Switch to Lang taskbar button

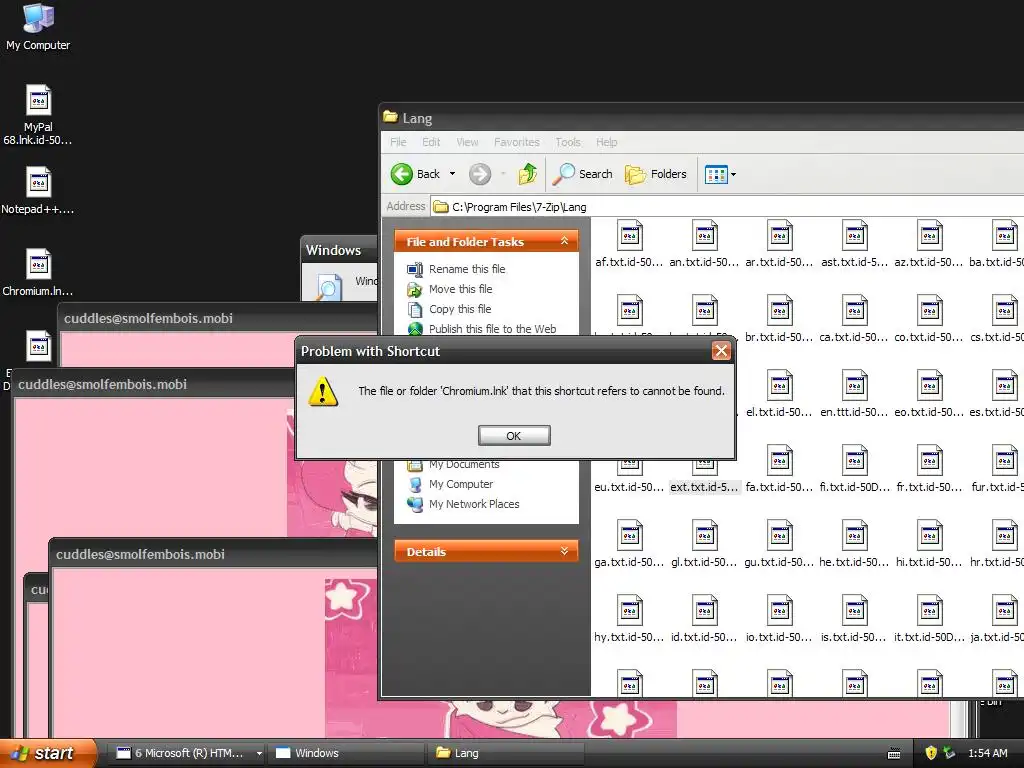(x=506, y=753)
